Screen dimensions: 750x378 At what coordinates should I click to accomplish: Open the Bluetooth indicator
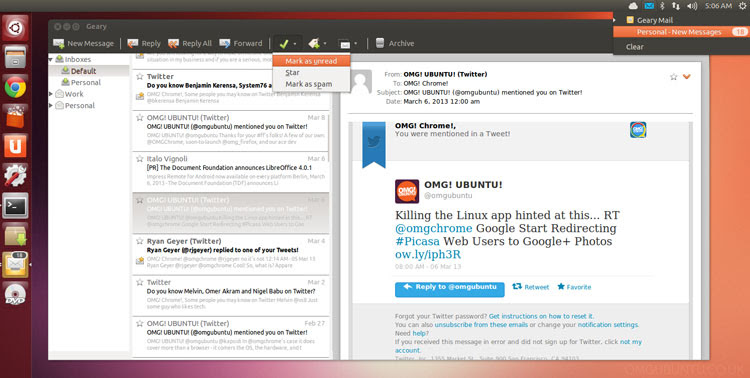[x=662, y=6]
